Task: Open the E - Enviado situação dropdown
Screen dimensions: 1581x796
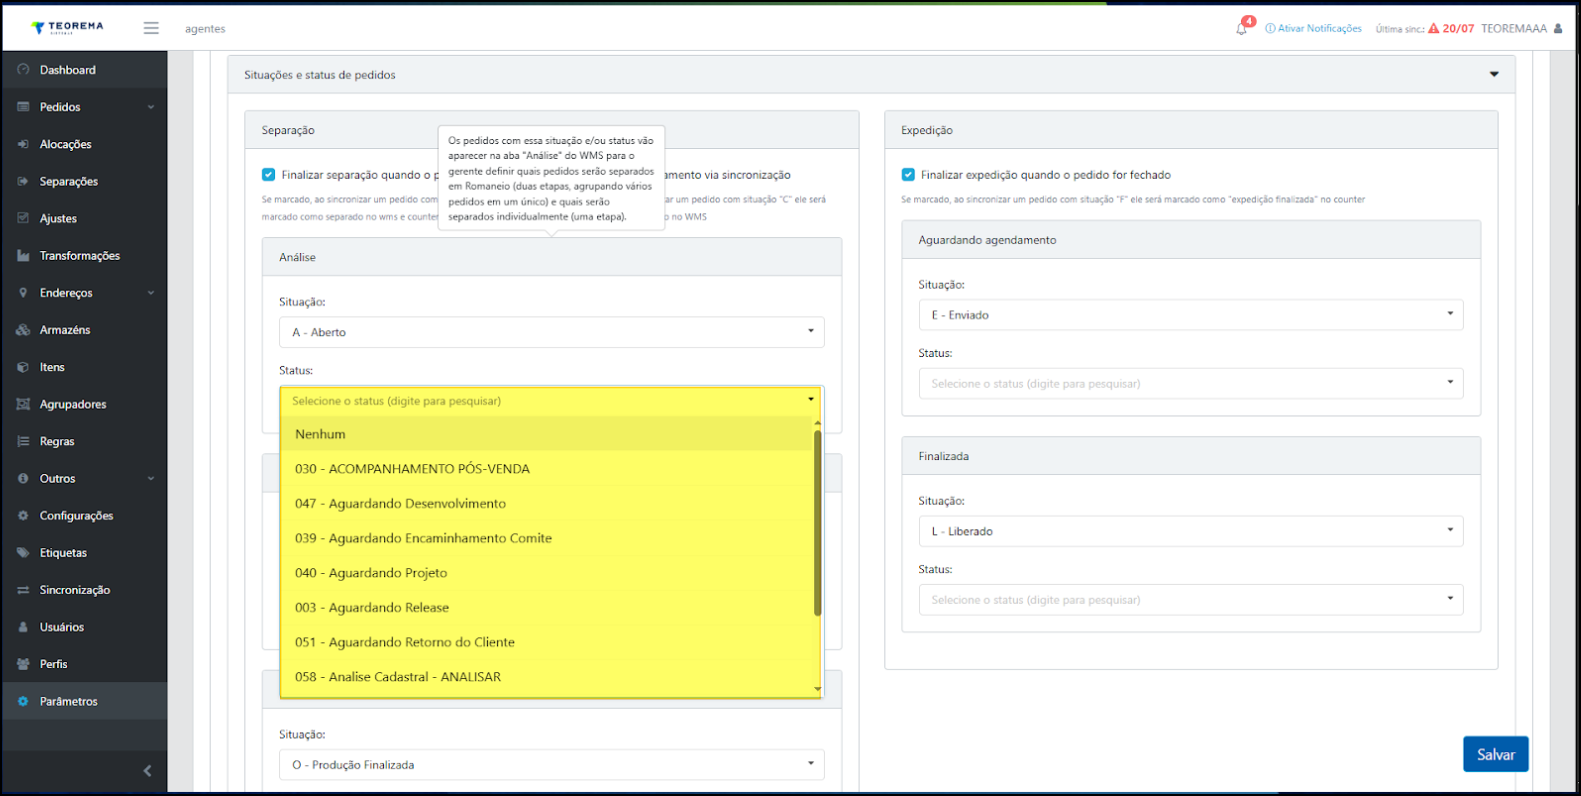Action: (1191, 315)
